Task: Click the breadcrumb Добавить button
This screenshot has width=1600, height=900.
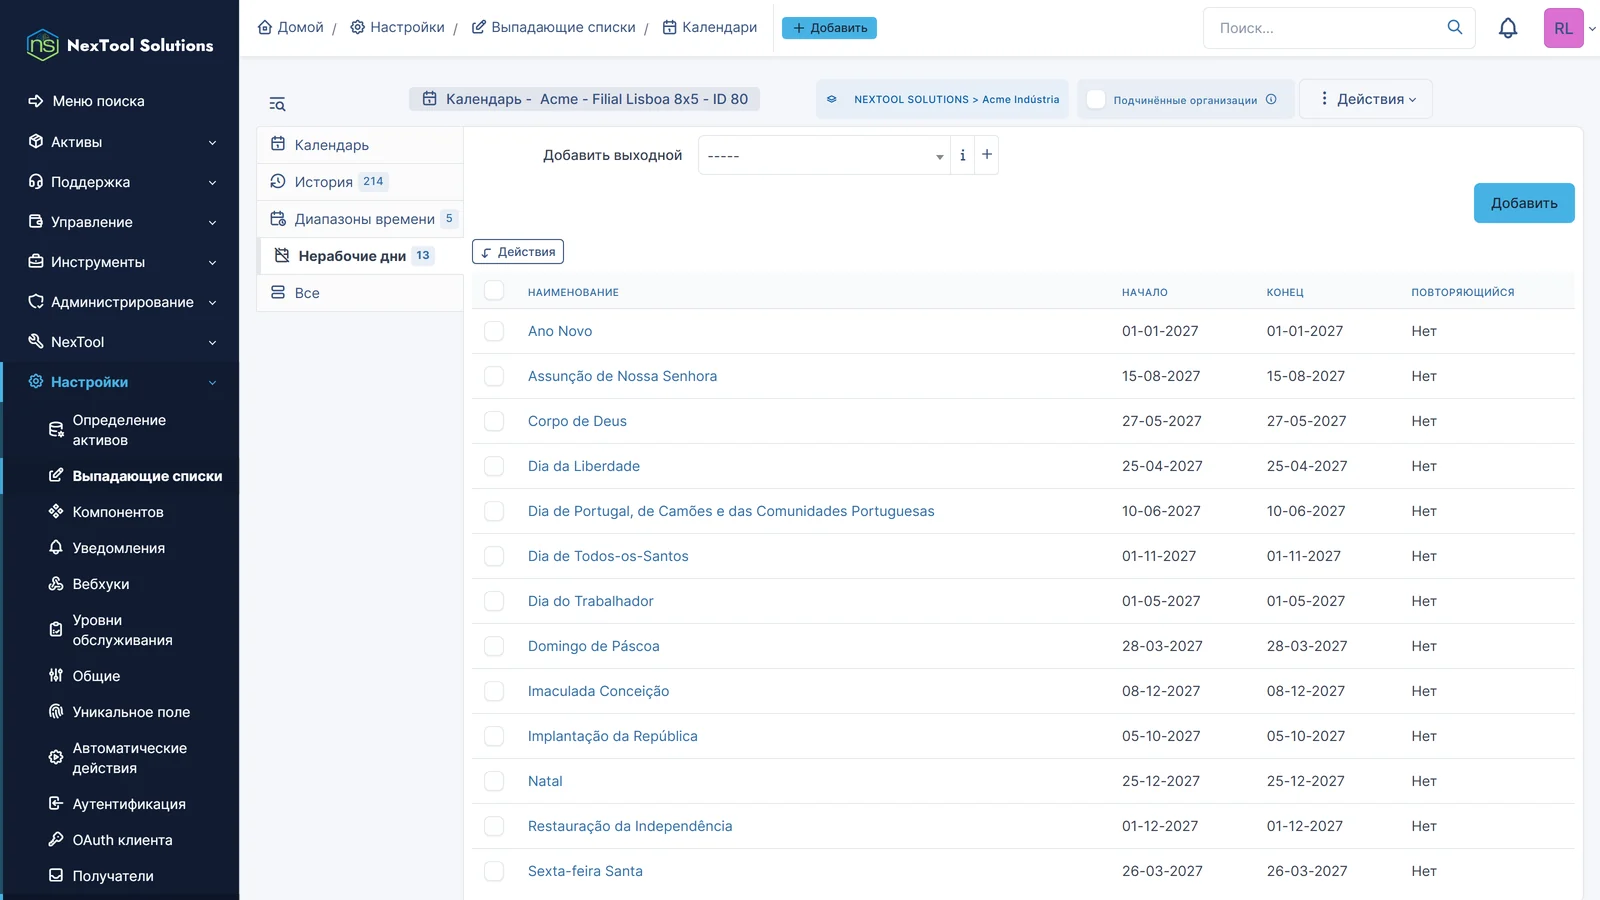Action: [x=829, y=28]
